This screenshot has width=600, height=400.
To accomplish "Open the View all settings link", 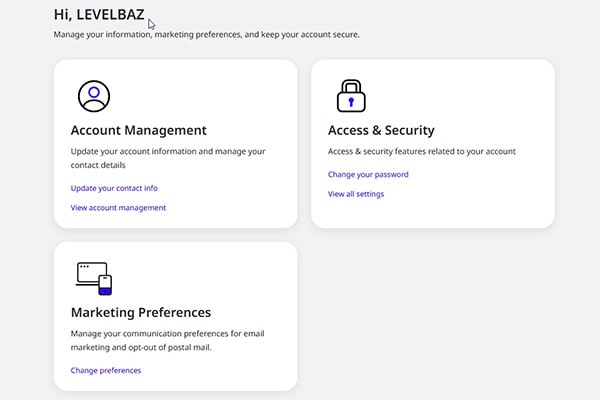I will click(356, 194).
